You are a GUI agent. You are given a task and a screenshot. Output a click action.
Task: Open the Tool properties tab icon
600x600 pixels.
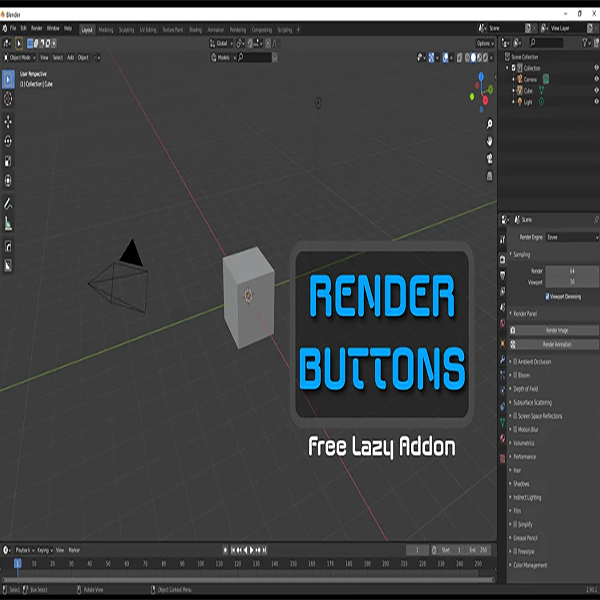click(x=502, y=240)
